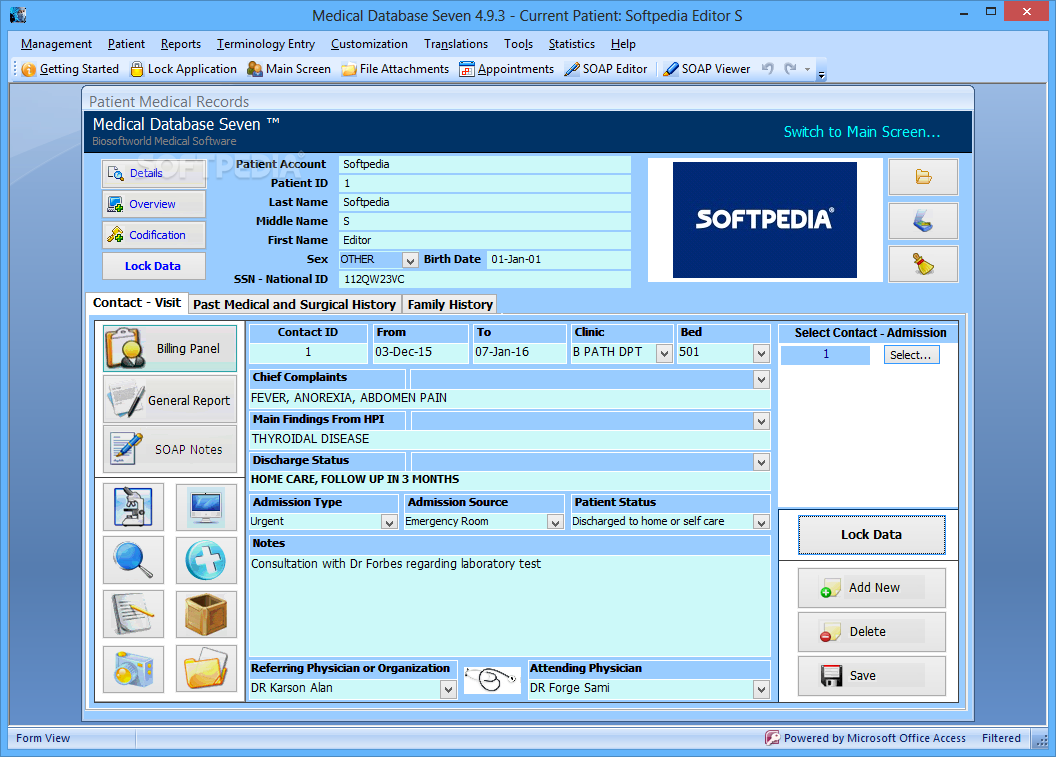The image size is (1056, 757).
Task: Open Codification button
Action: pyautogui.click(x=154, y=235)
